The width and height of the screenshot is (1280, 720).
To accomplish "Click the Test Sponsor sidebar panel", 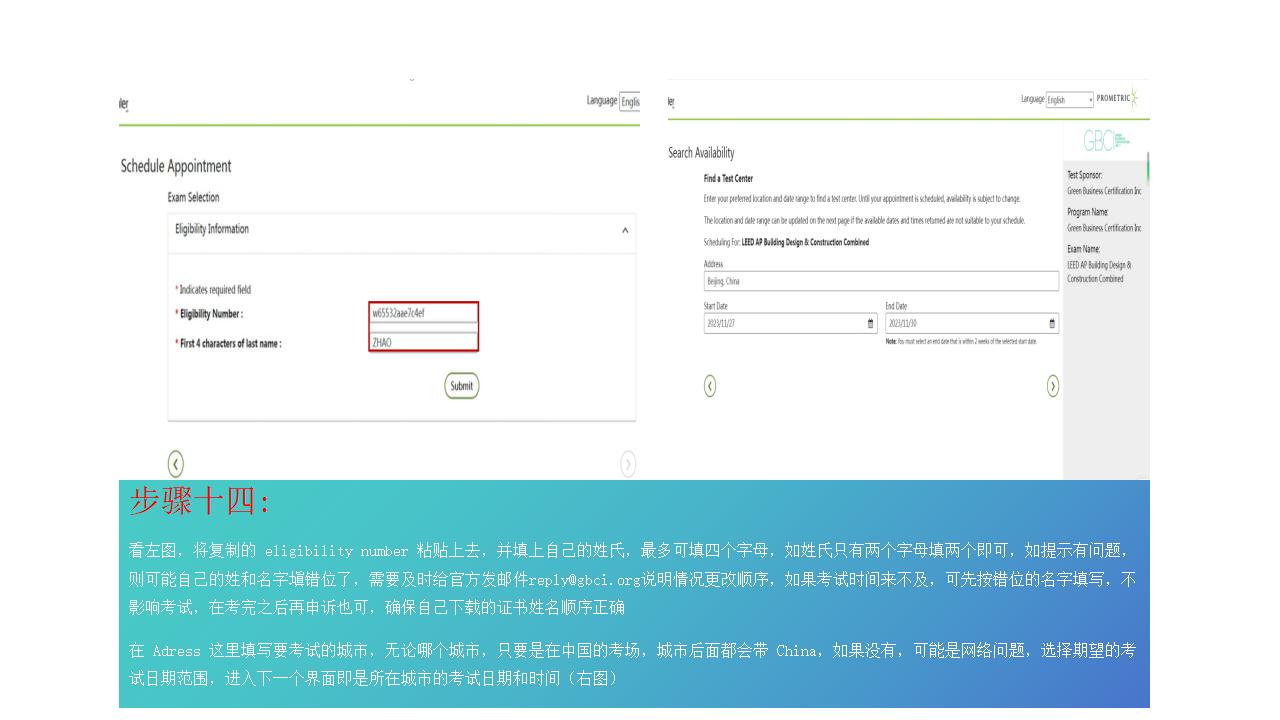I will [1105, 182].
